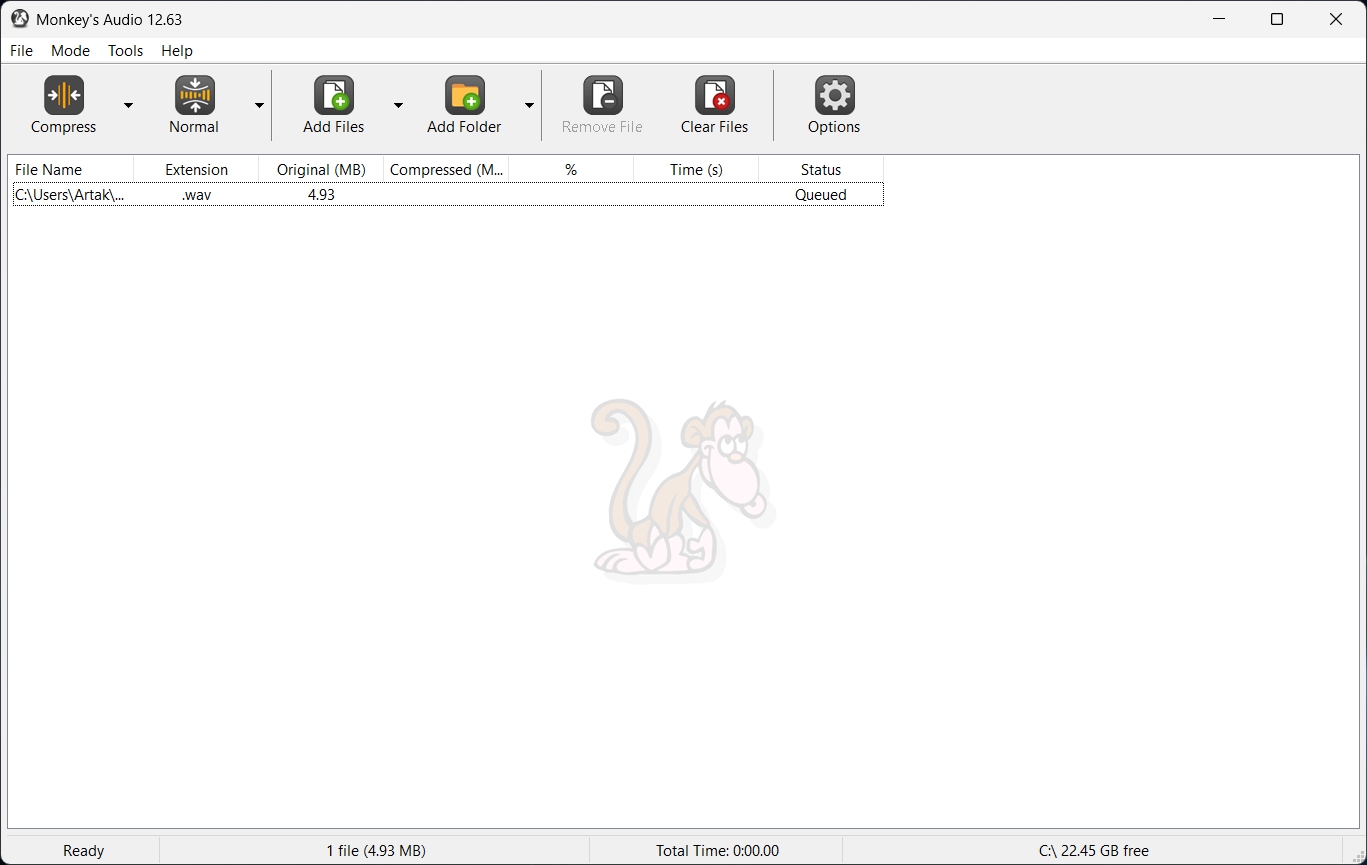Open the Add Files dropdown arrow
The image size is (1367, 865).
pos(398,105)
